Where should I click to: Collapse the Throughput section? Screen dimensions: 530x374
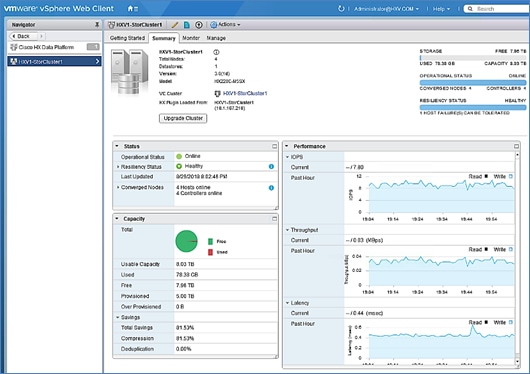[x=288, y=230]
